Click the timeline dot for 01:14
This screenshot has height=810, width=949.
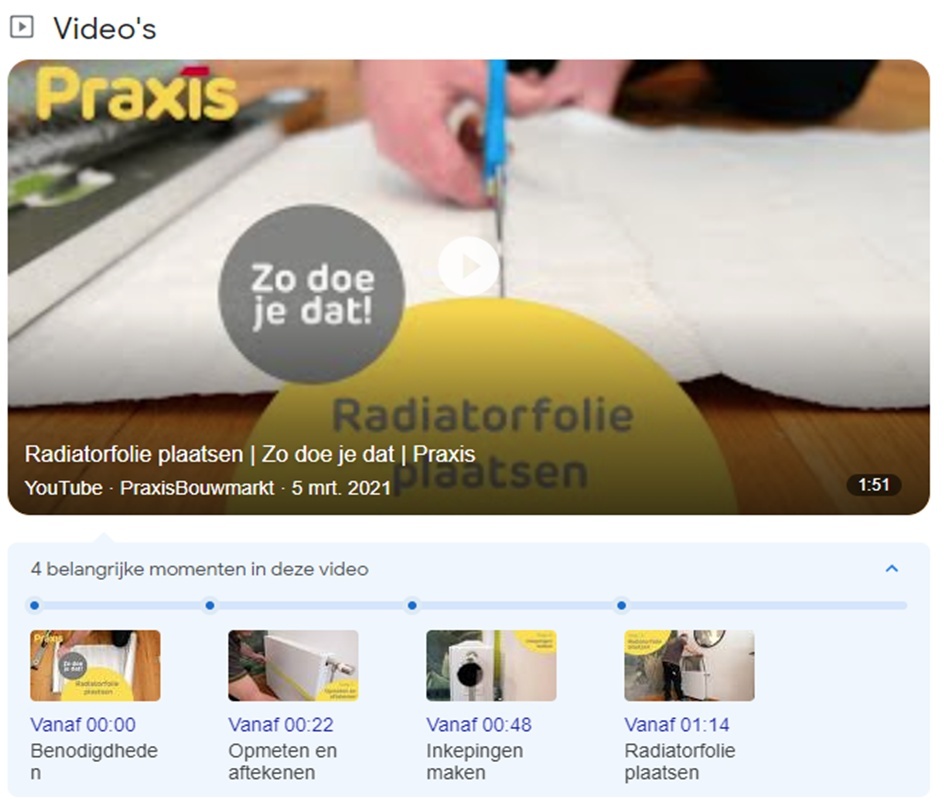coord(622,605)
